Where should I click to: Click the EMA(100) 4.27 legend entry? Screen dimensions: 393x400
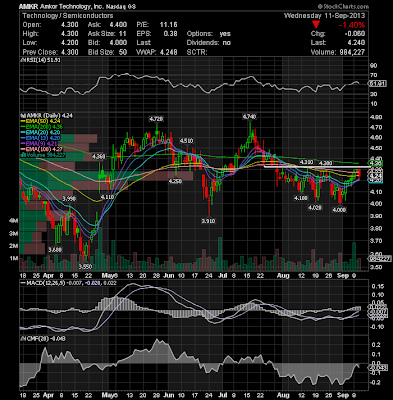(43, 150)
